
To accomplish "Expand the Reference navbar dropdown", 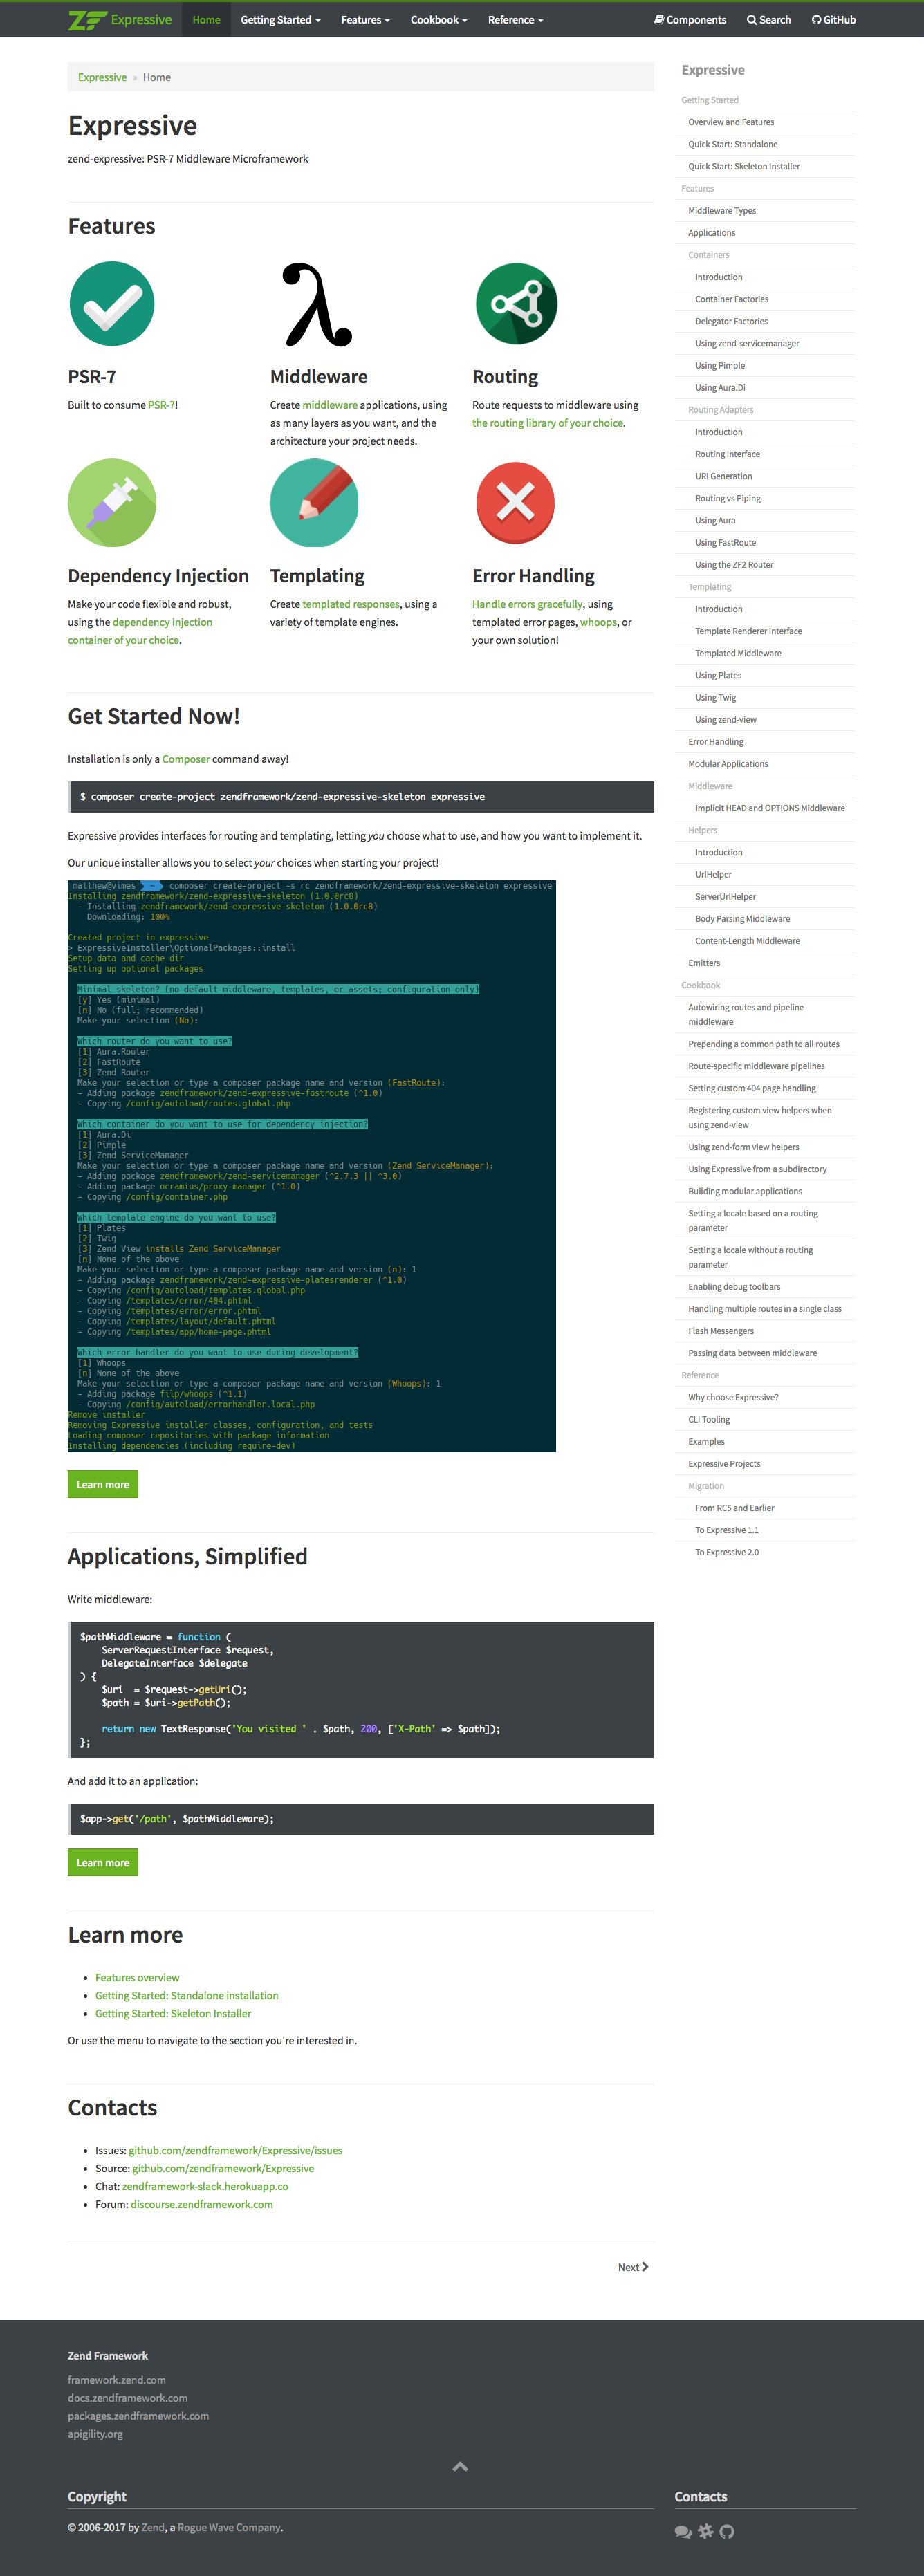I will [x=516, y=19].
